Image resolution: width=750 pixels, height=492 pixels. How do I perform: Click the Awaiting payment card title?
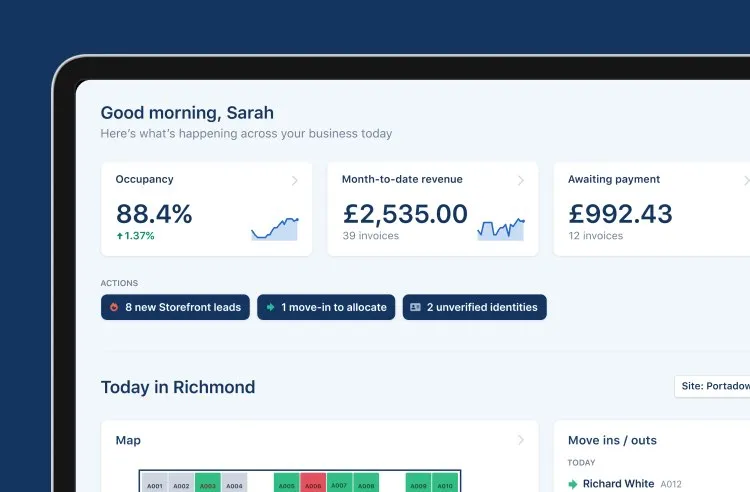coord(614,179)
